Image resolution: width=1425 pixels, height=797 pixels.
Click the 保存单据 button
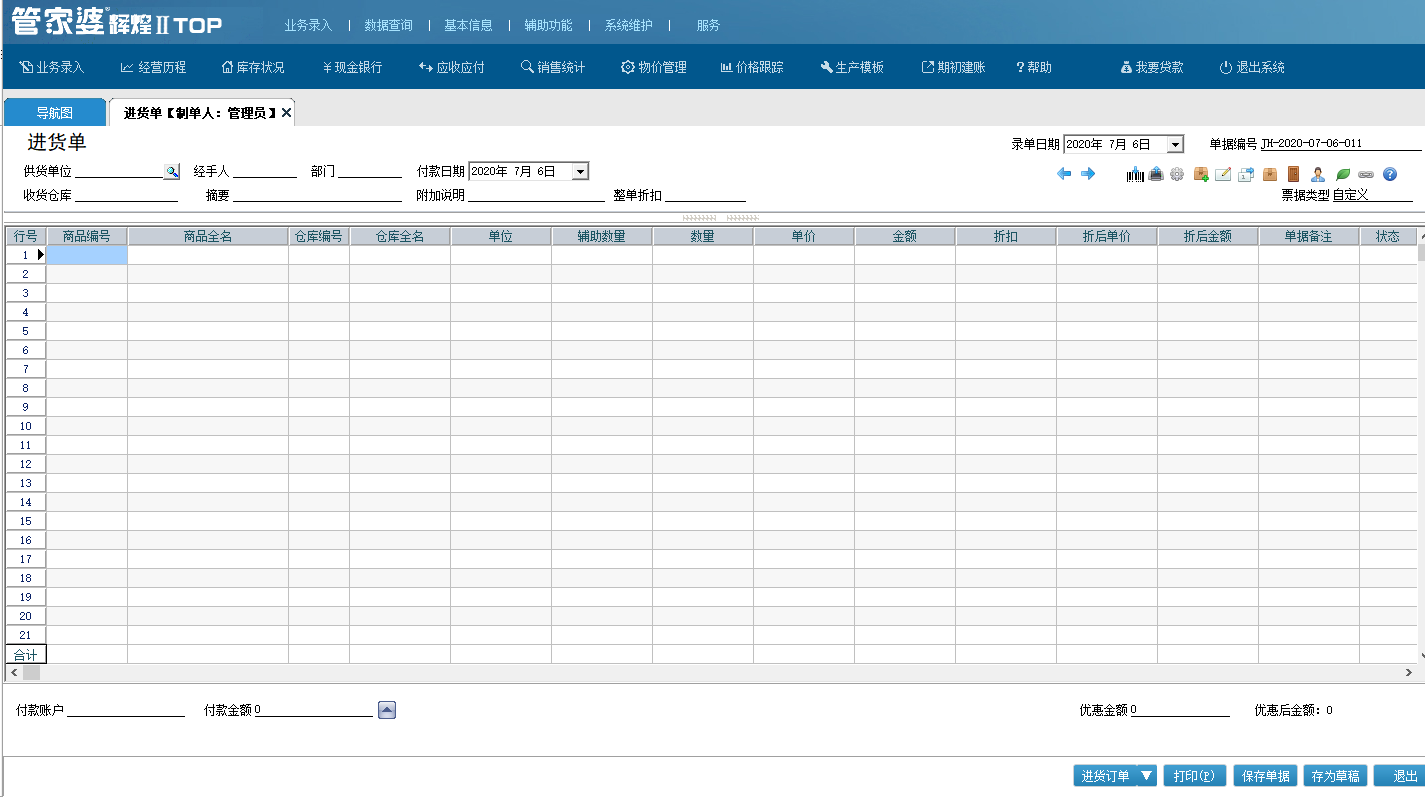click(1265, 776)
